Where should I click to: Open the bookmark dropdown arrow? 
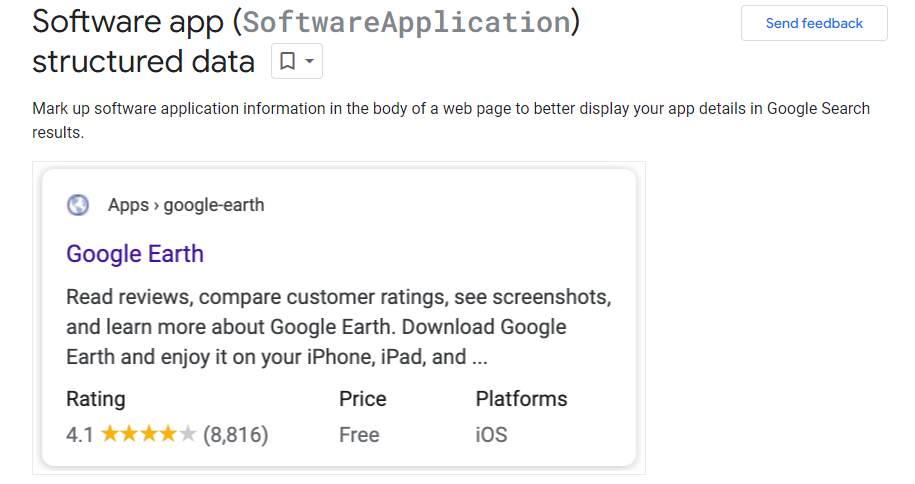(310, 62)
